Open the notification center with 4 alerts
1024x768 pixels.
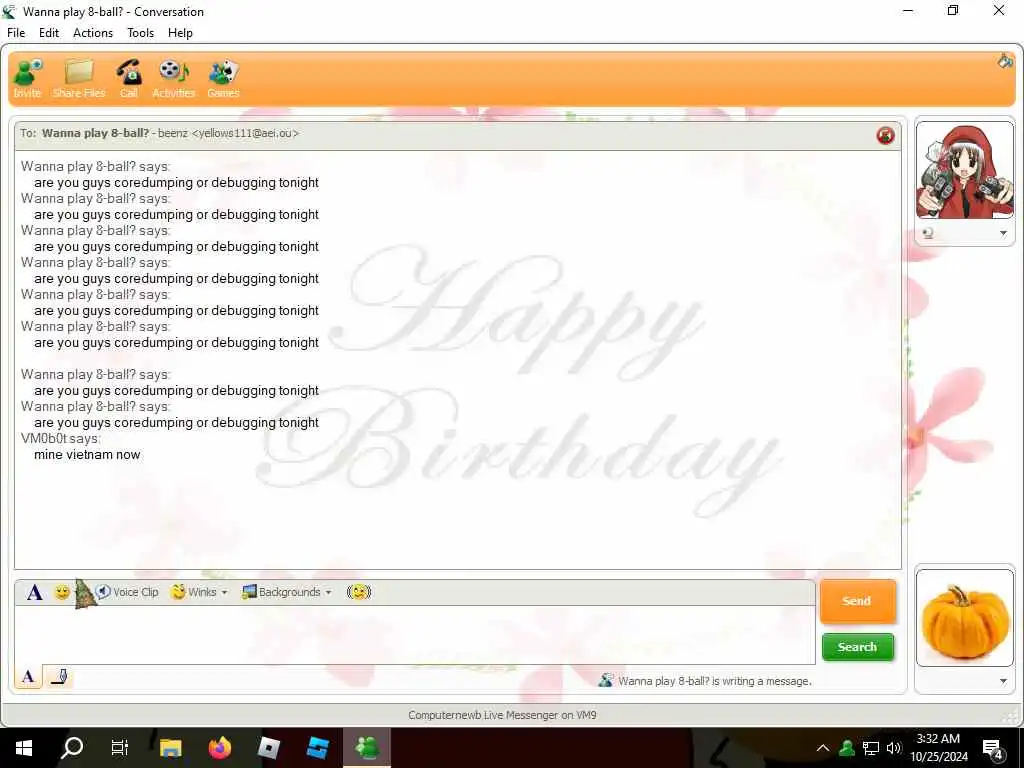pos(993,749)
